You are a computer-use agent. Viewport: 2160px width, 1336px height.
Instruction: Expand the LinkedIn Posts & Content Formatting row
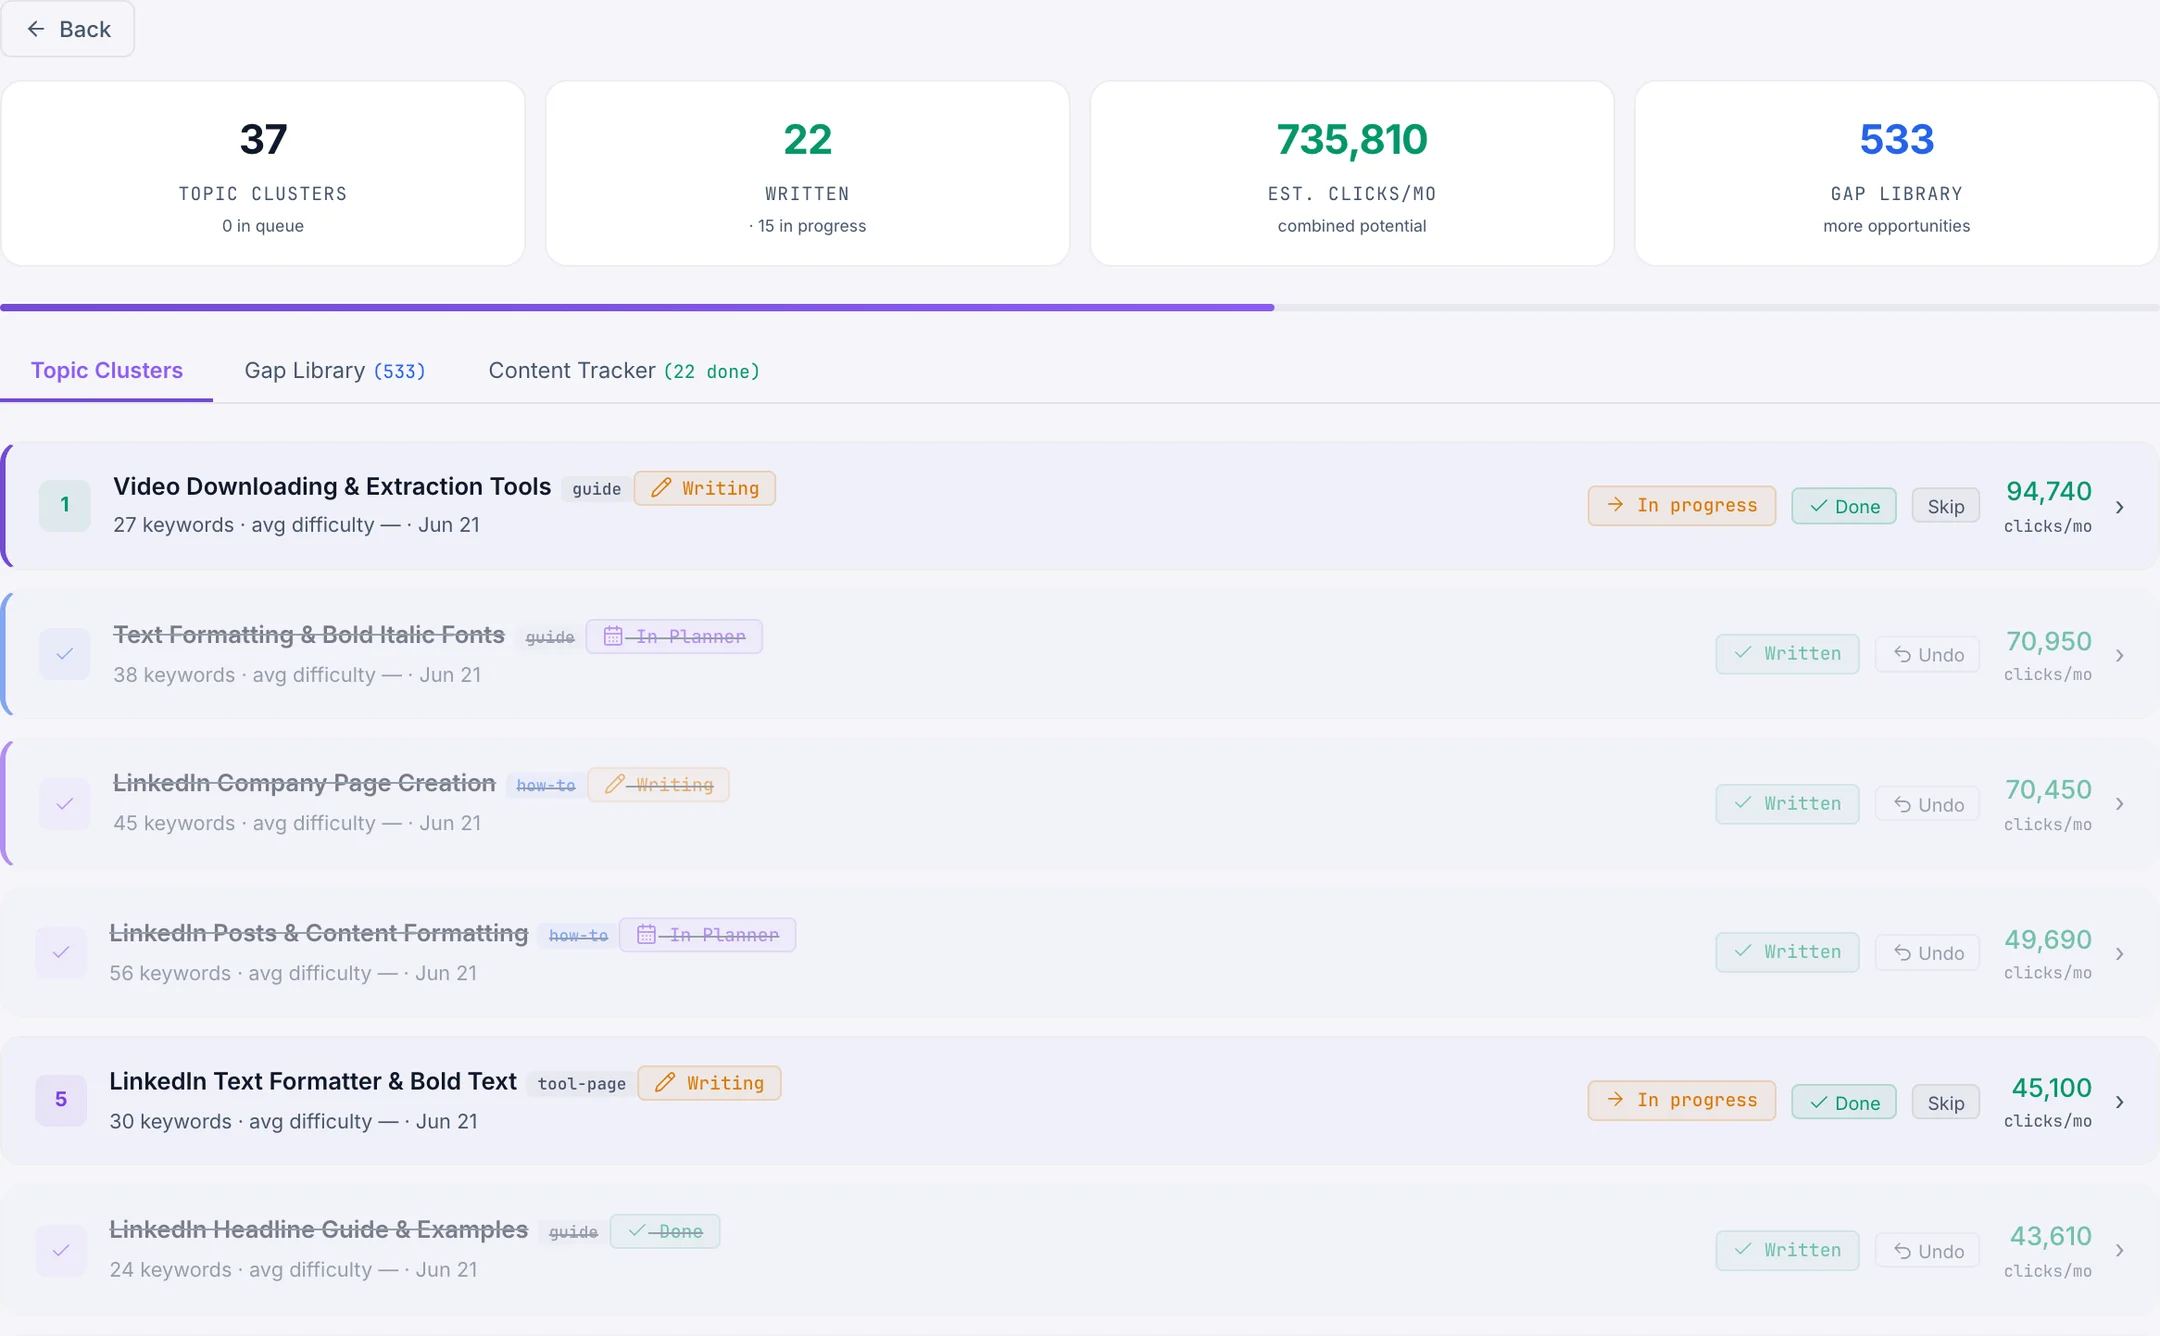point(2119,954)
